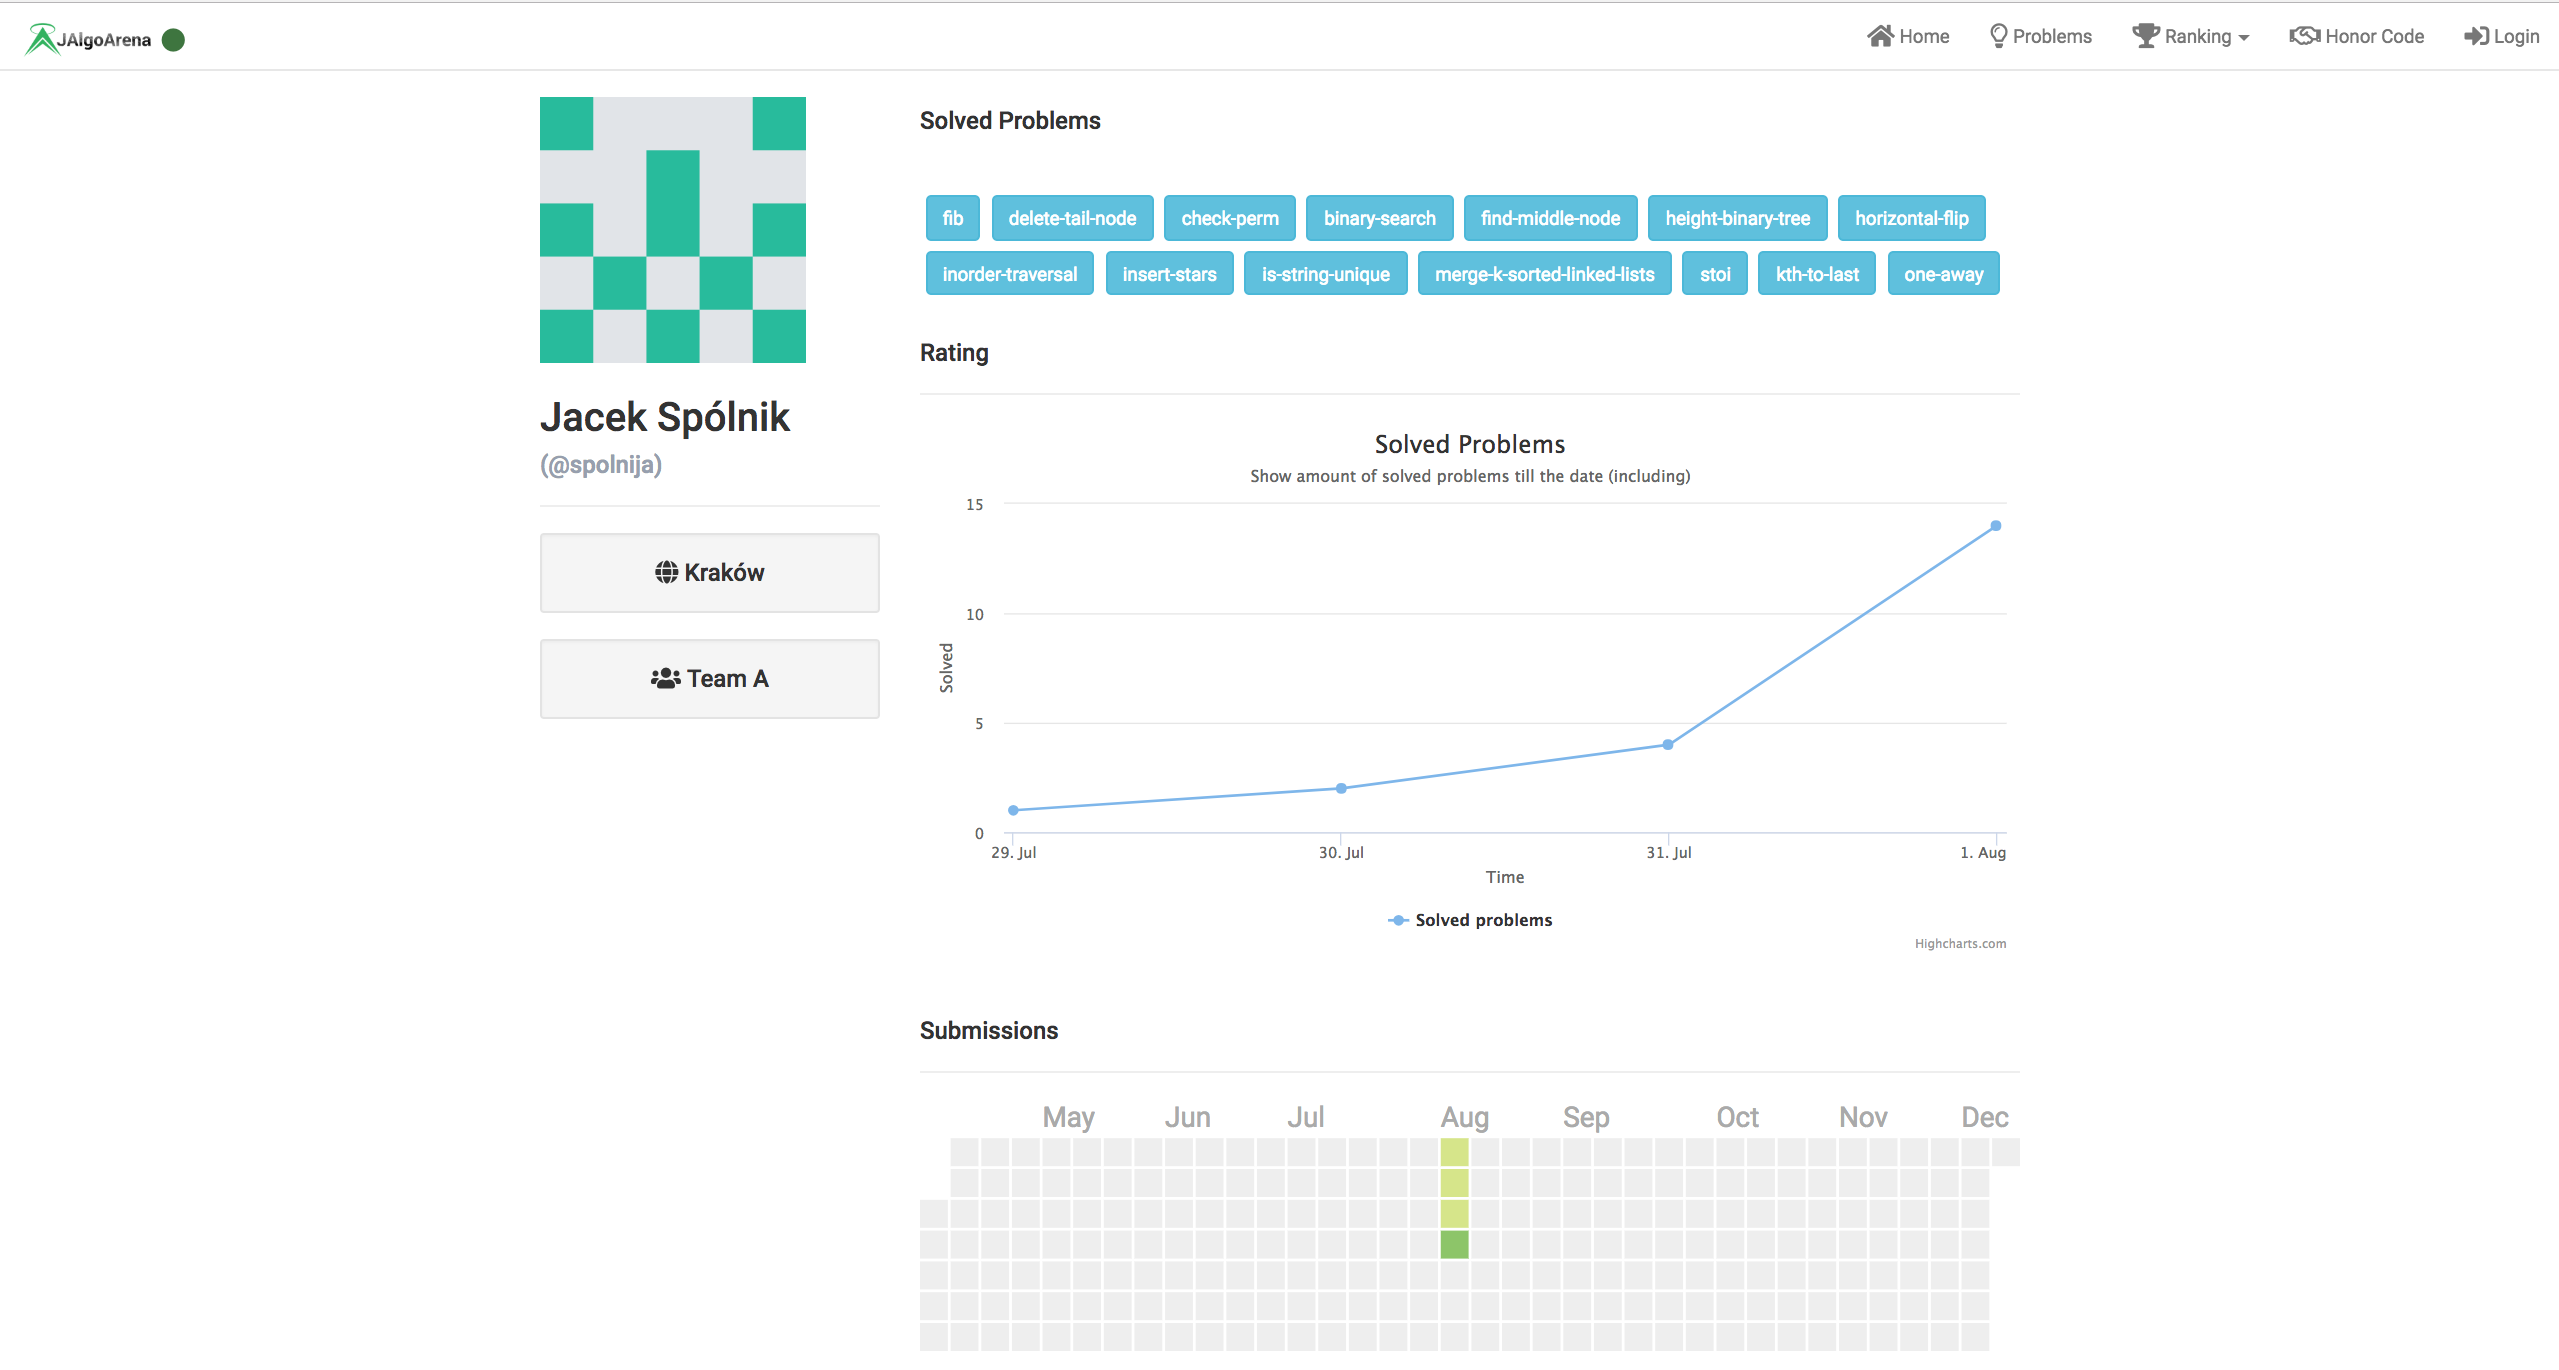Open the Honor Code page

point(2374,36)
